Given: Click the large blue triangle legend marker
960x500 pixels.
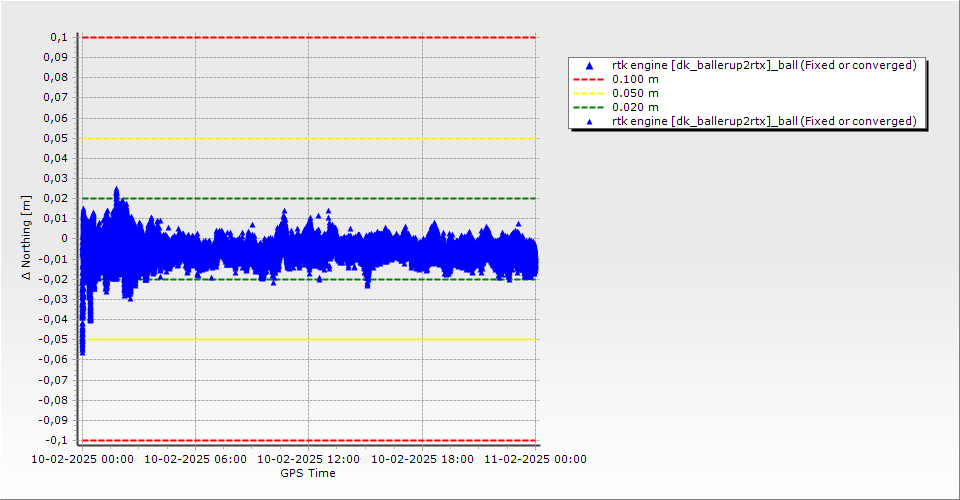Looking at the screenshot, I should tap(590, 65).
